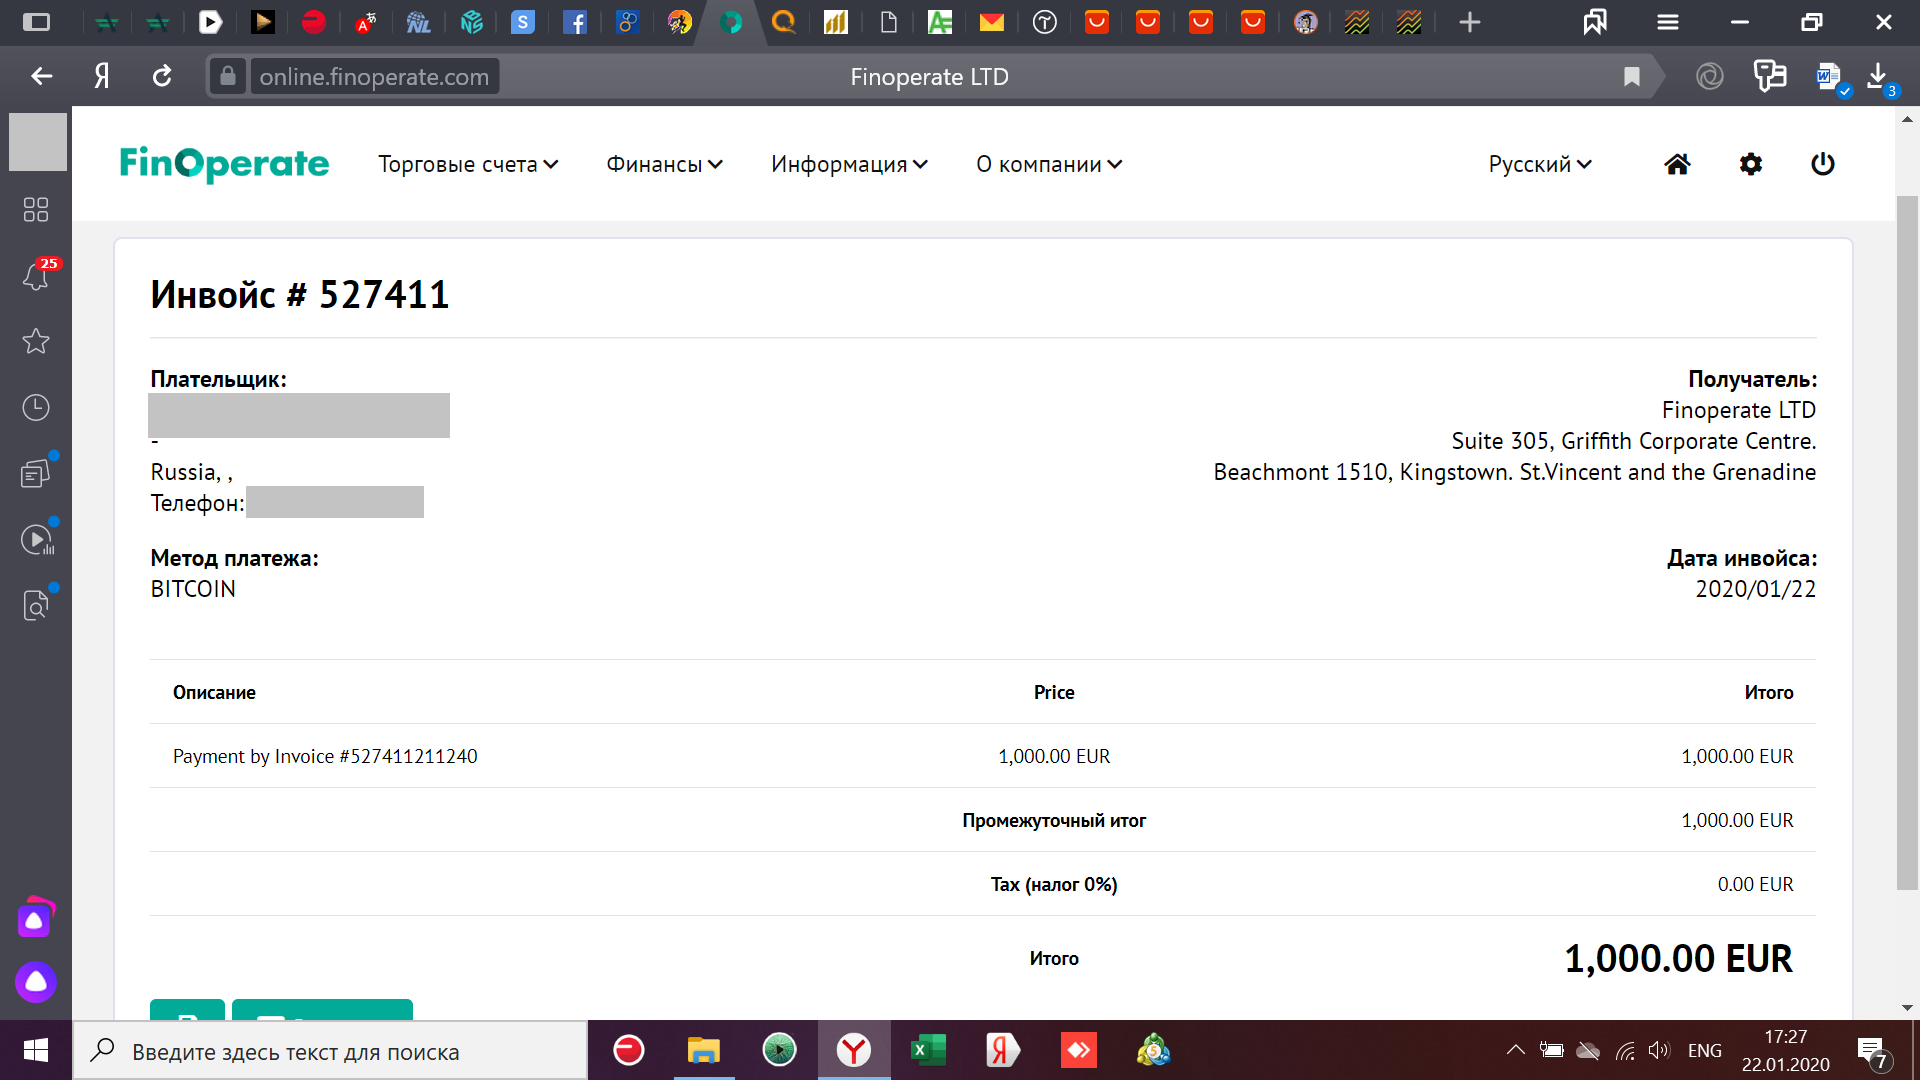Click the Дата инвойса value 2020/01/22

(1755, 589)
